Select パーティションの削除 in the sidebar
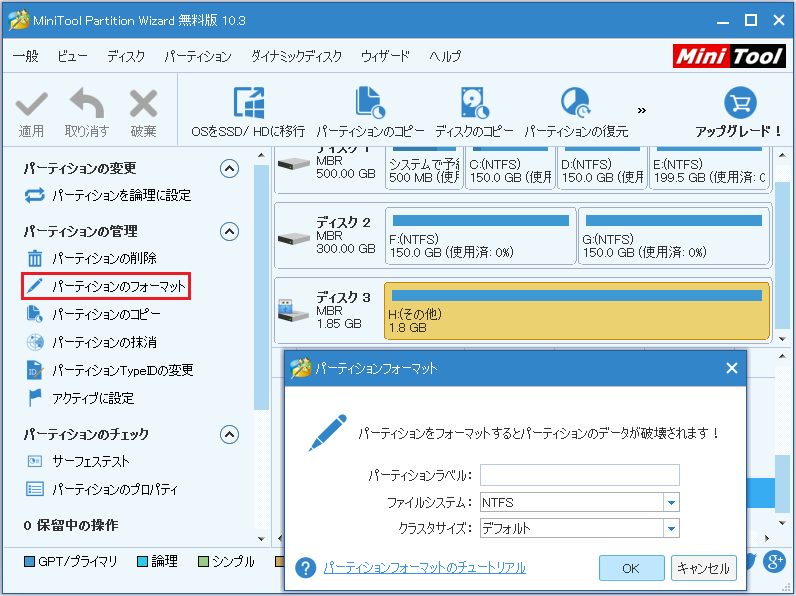 104,259
